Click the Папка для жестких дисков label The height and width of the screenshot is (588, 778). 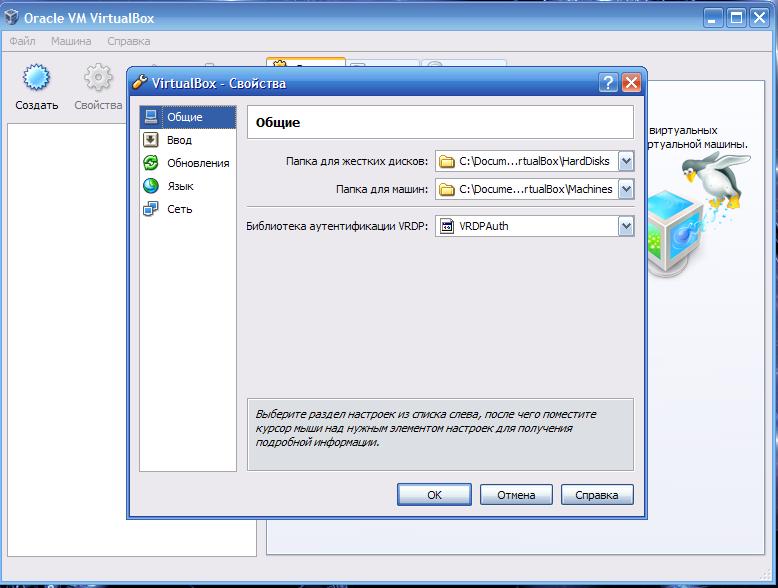[357, 161]
